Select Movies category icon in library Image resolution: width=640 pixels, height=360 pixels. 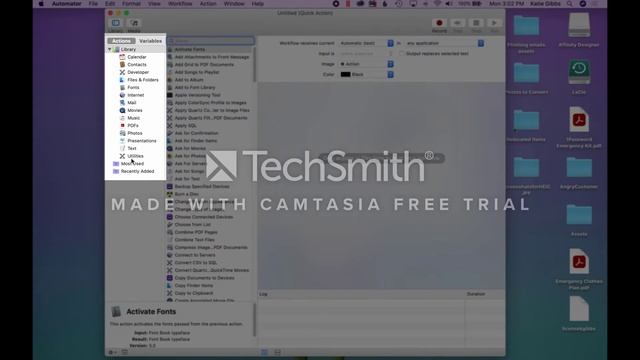(x=122, y=110)
